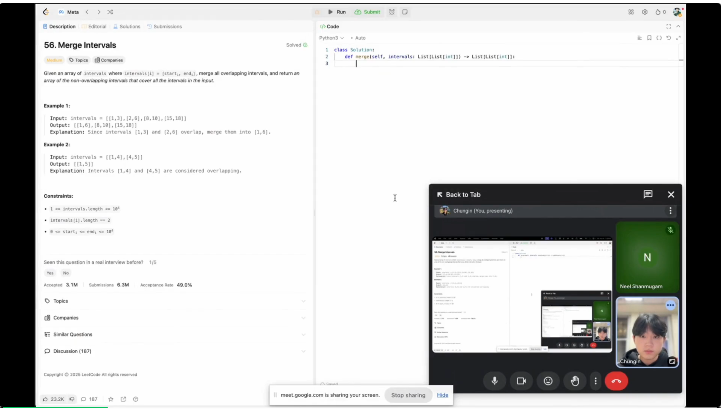Toggle microphone in the Meet popup
The width and height of the screenshot is (722, 409).
(494, 380)
